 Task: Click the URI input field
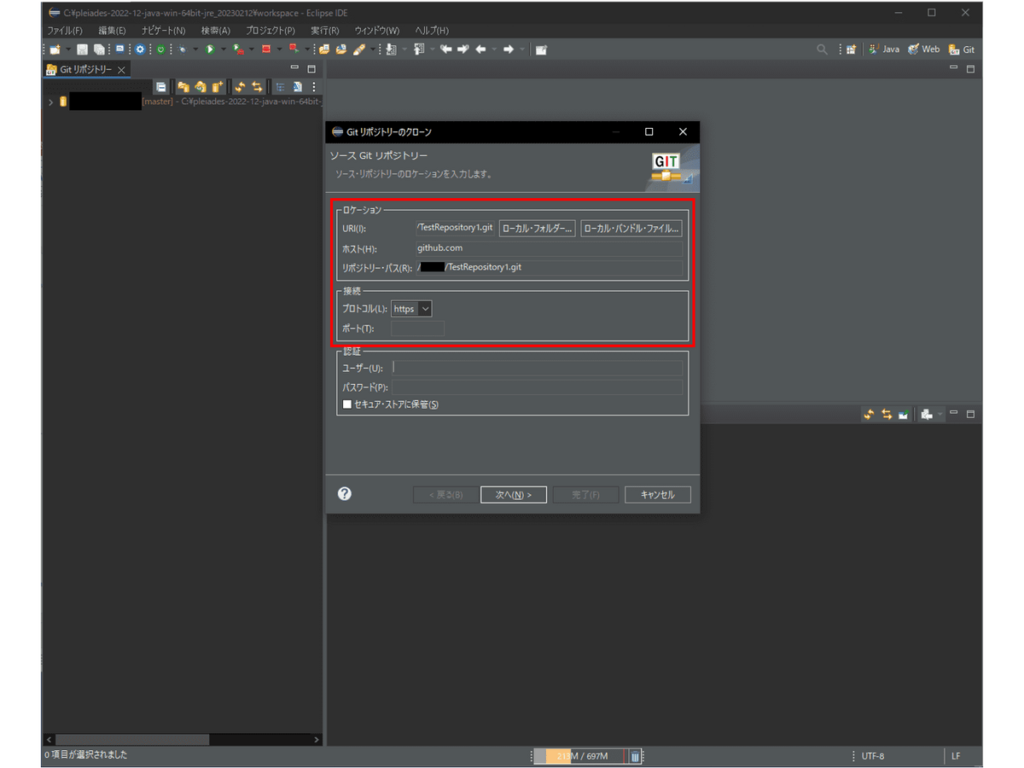[455, 228]
